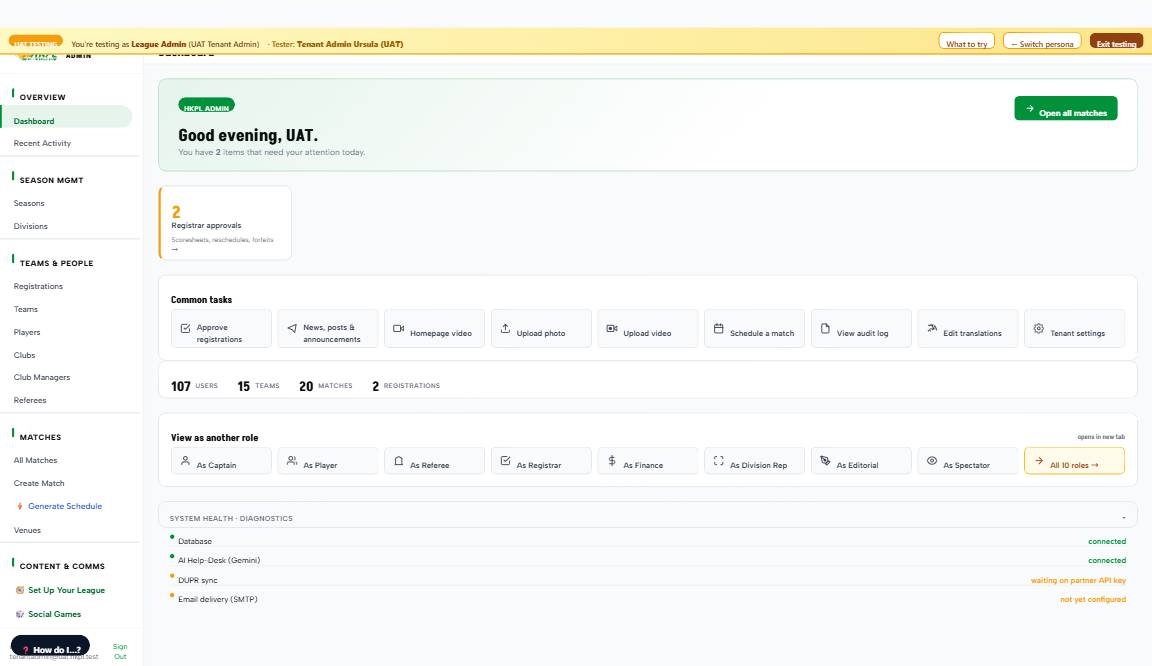Click the Exit testing button
The height and width of the screenshot is (666, 1152).
click(1116, 43)
